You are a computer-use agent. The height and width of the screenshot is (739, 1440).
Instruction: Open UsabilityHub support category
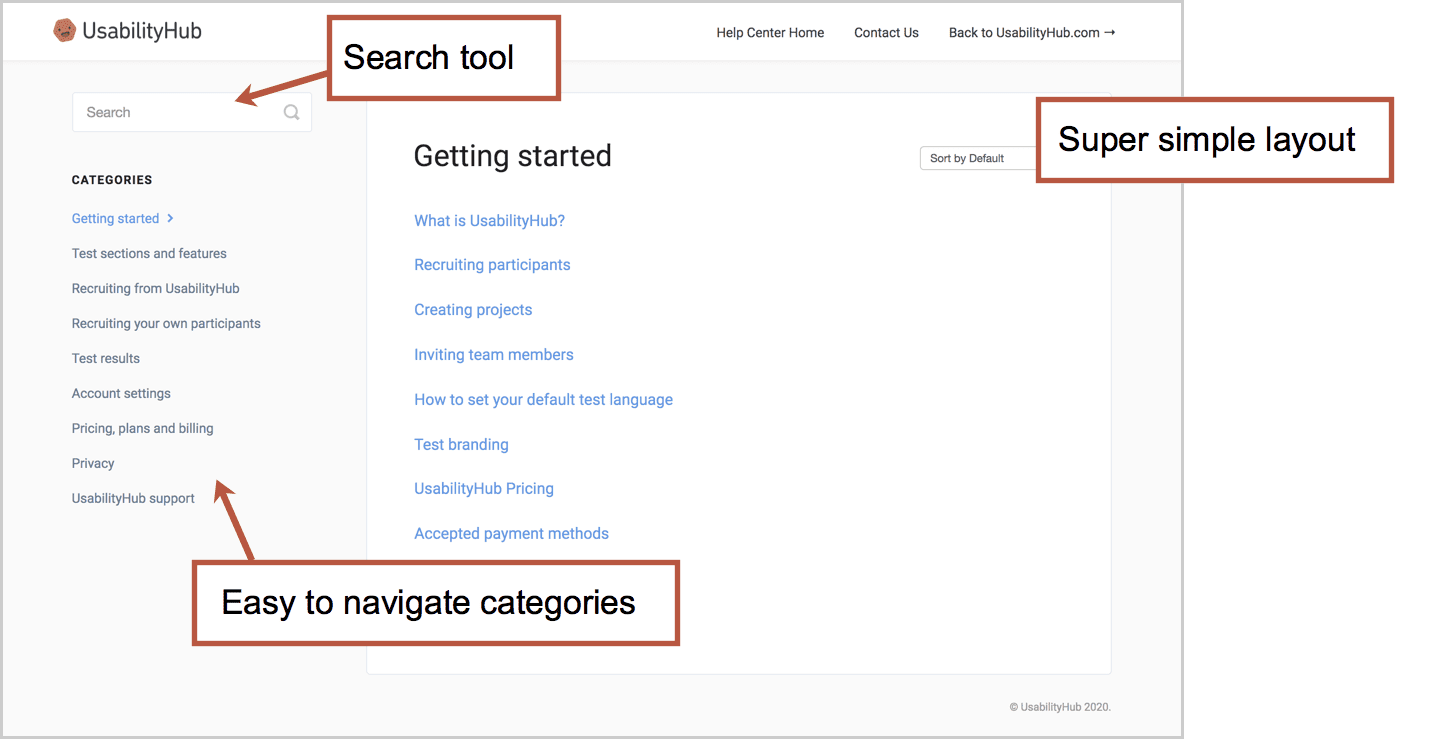click(x=133, y=498)
